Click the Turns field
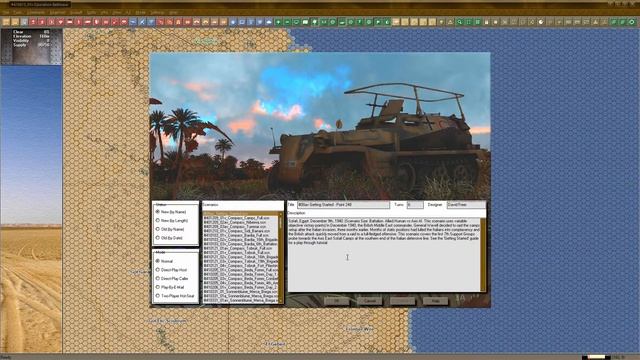640x360 pixels. pos(415,204)
